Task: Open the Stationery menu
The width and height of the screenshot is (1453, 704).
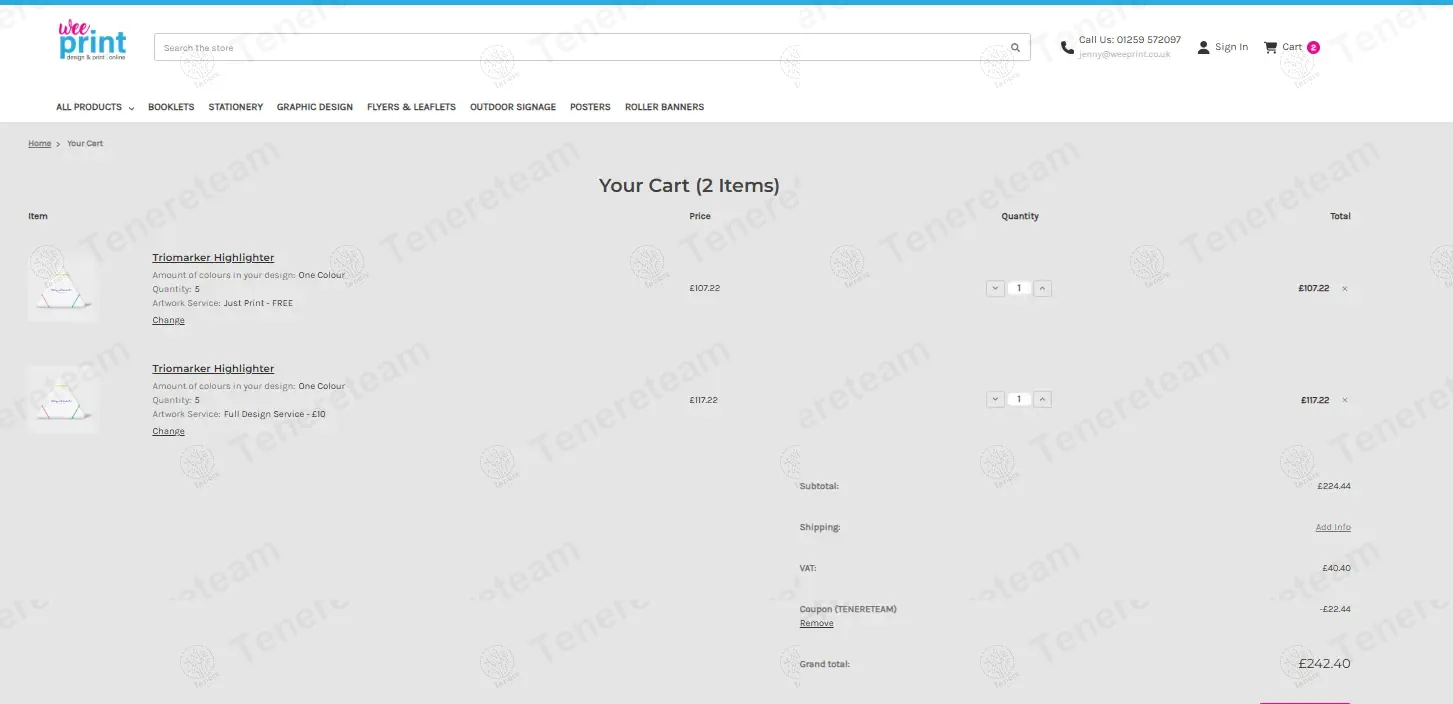Action: [236, 107]
